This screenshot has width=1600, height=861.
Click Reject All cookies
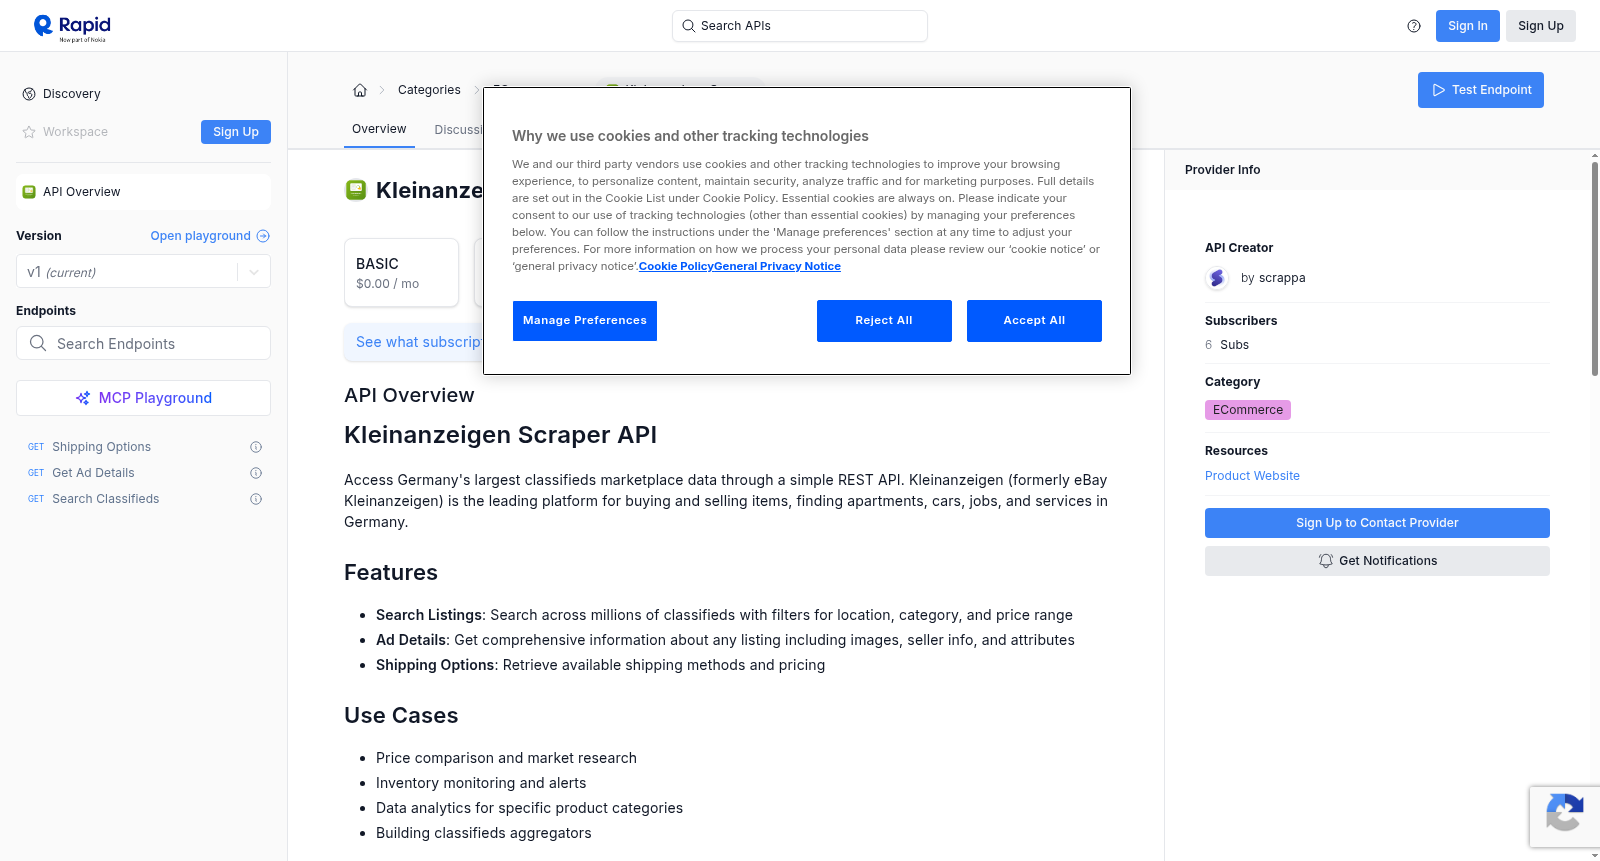pyautogui.click(x=884, y=321)
